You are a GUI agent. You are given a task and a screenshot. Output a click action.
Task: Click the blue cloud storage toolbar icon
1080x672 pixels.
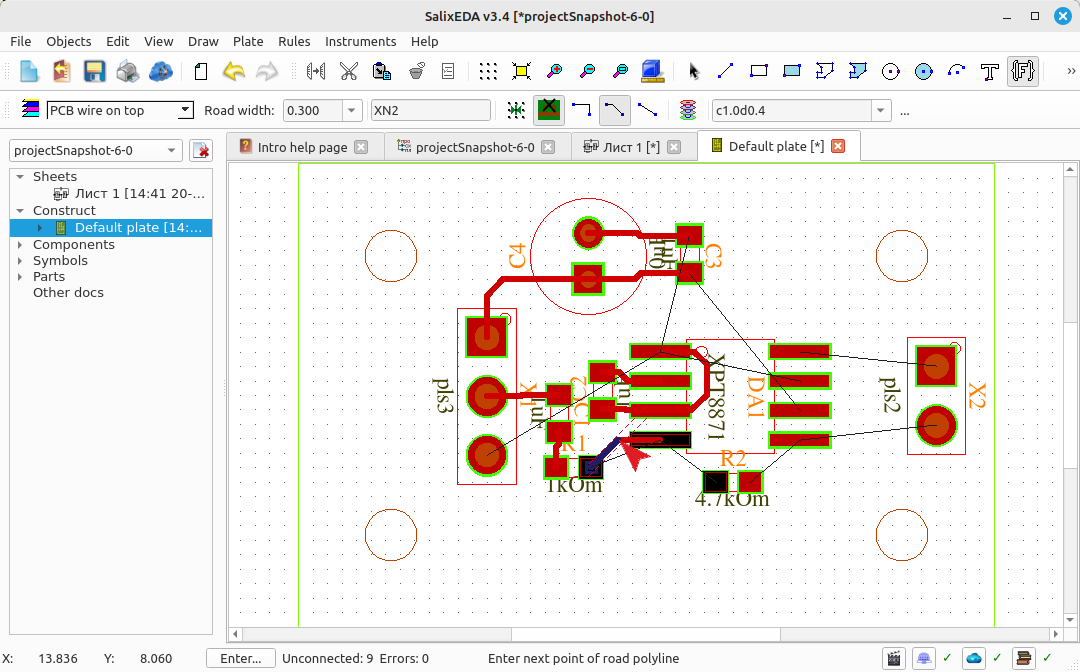pyautogui.click(x=160, y=71)
